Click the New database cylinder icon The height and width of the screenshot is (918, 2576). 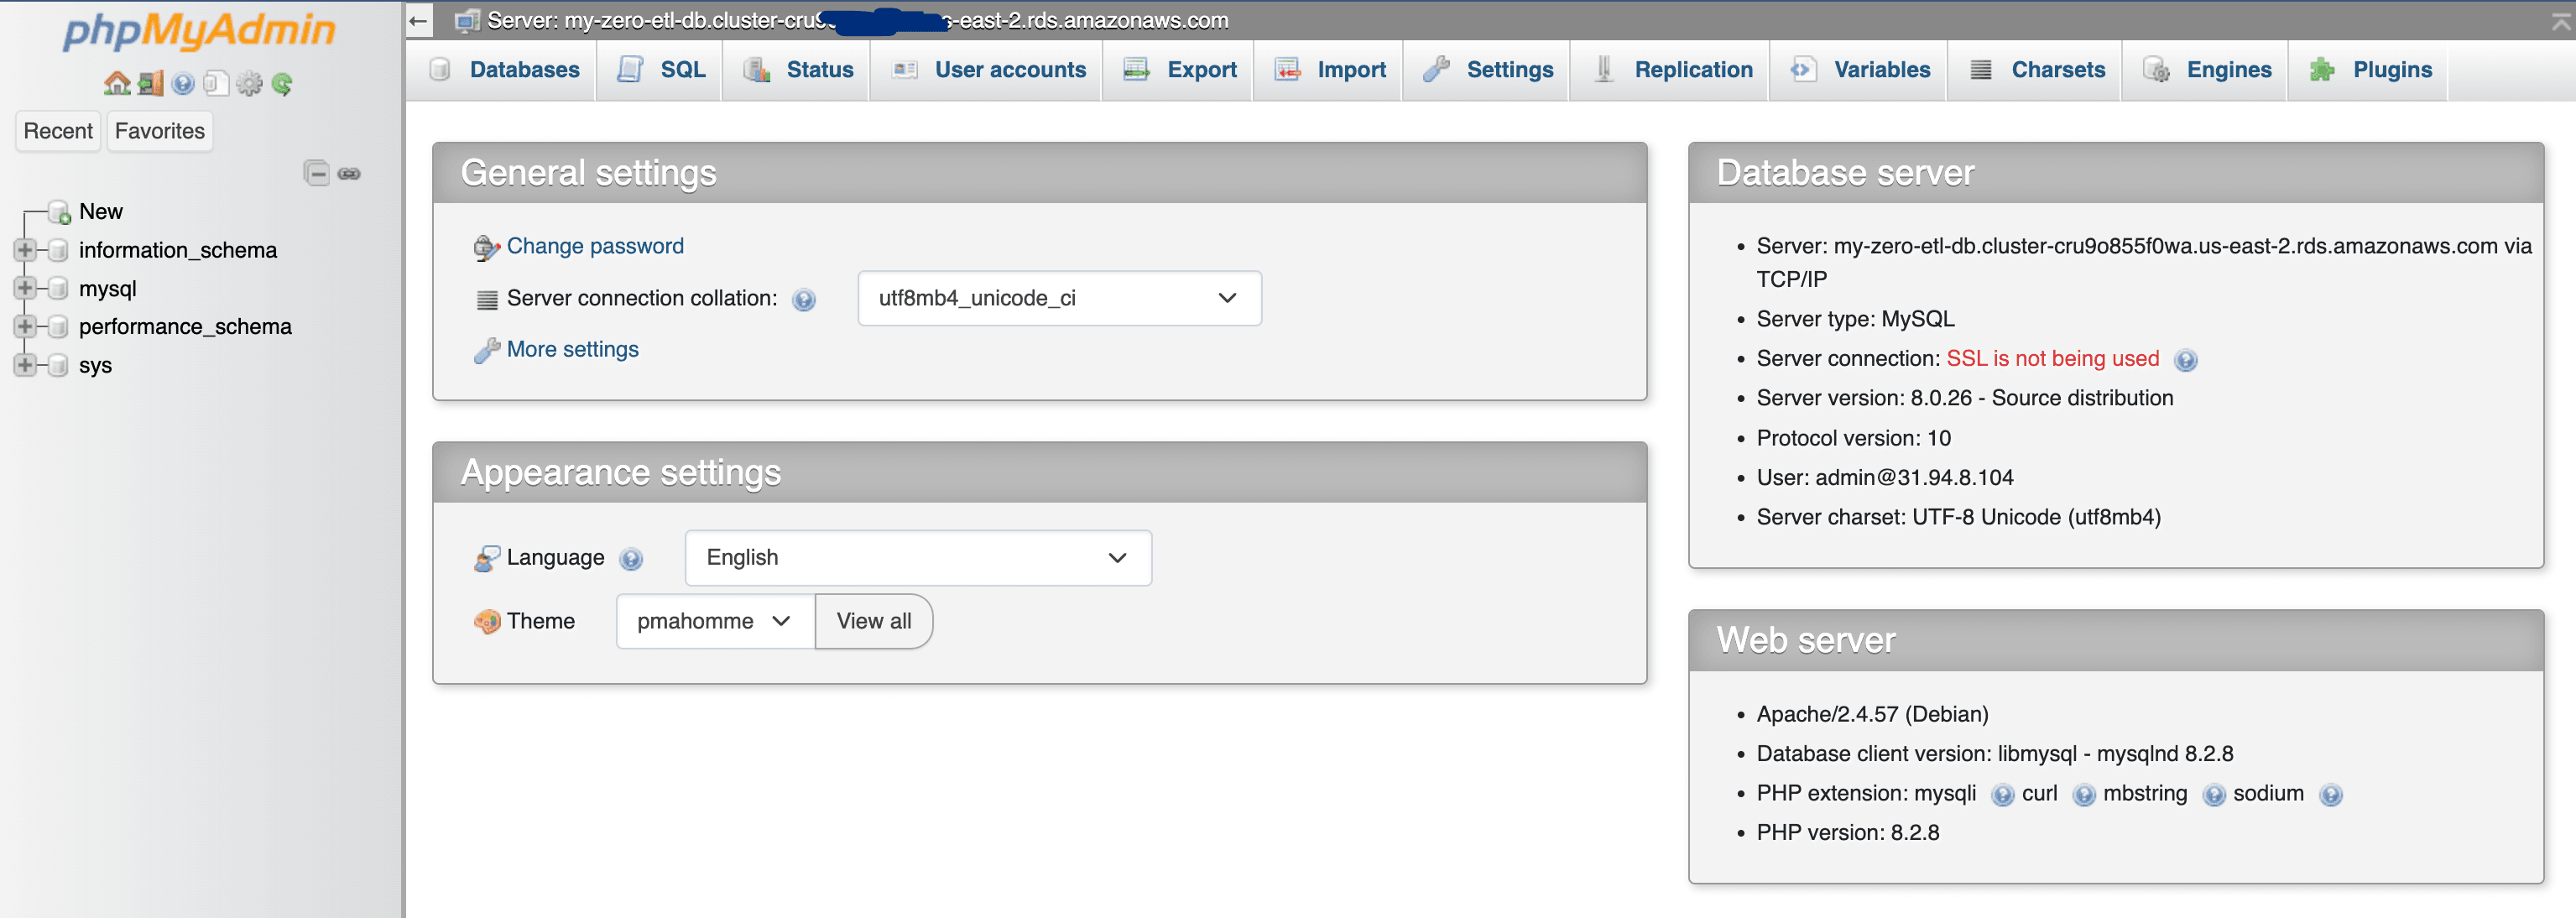(59, 212)
